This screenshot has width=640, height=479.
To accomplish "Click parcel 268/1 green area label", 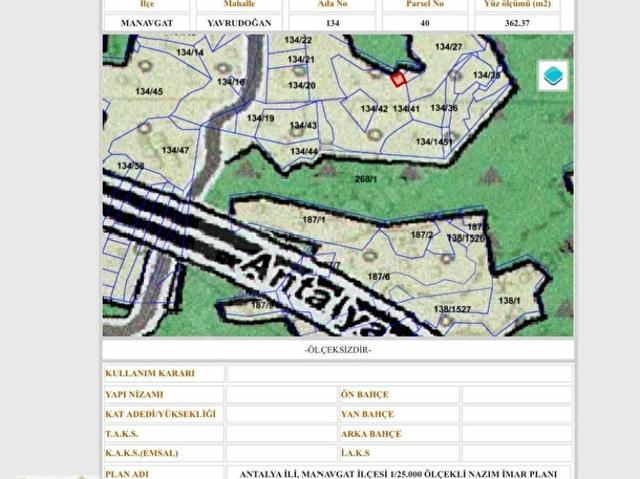I will pos(366,179).
